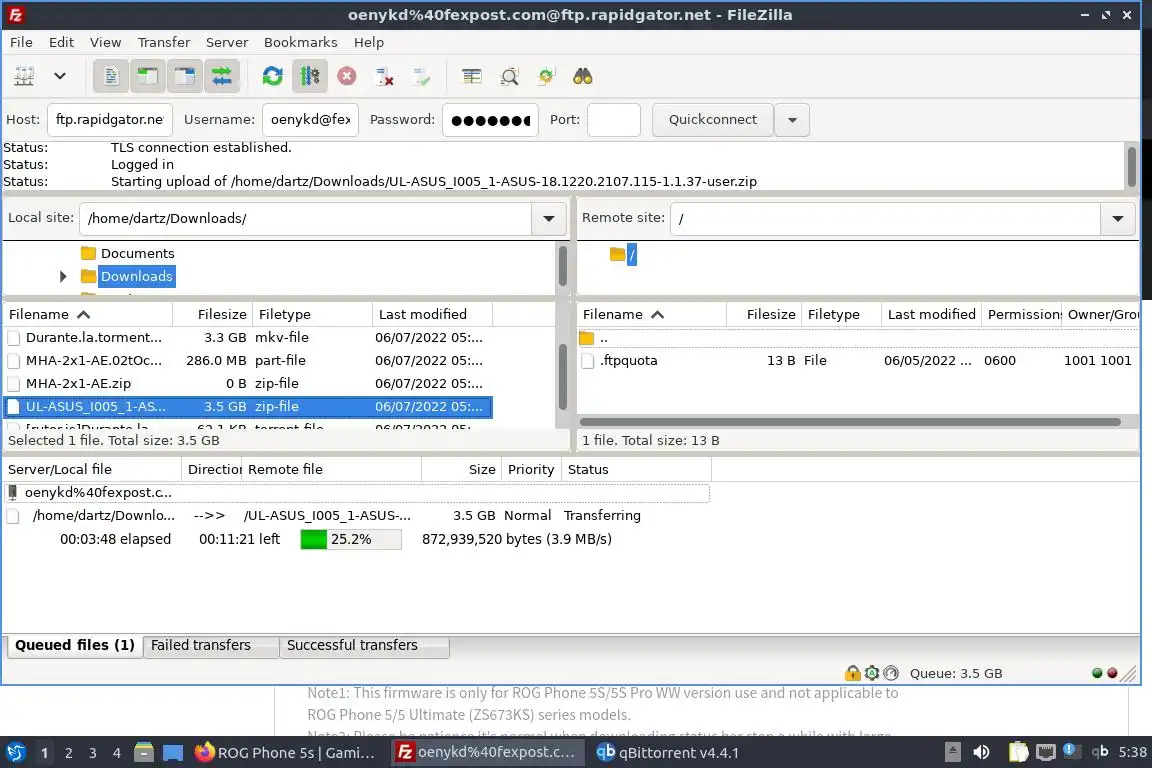Select the .ftpquota remote file
The width and height of the screenshot is (1152, 768).
pos(857,360)
